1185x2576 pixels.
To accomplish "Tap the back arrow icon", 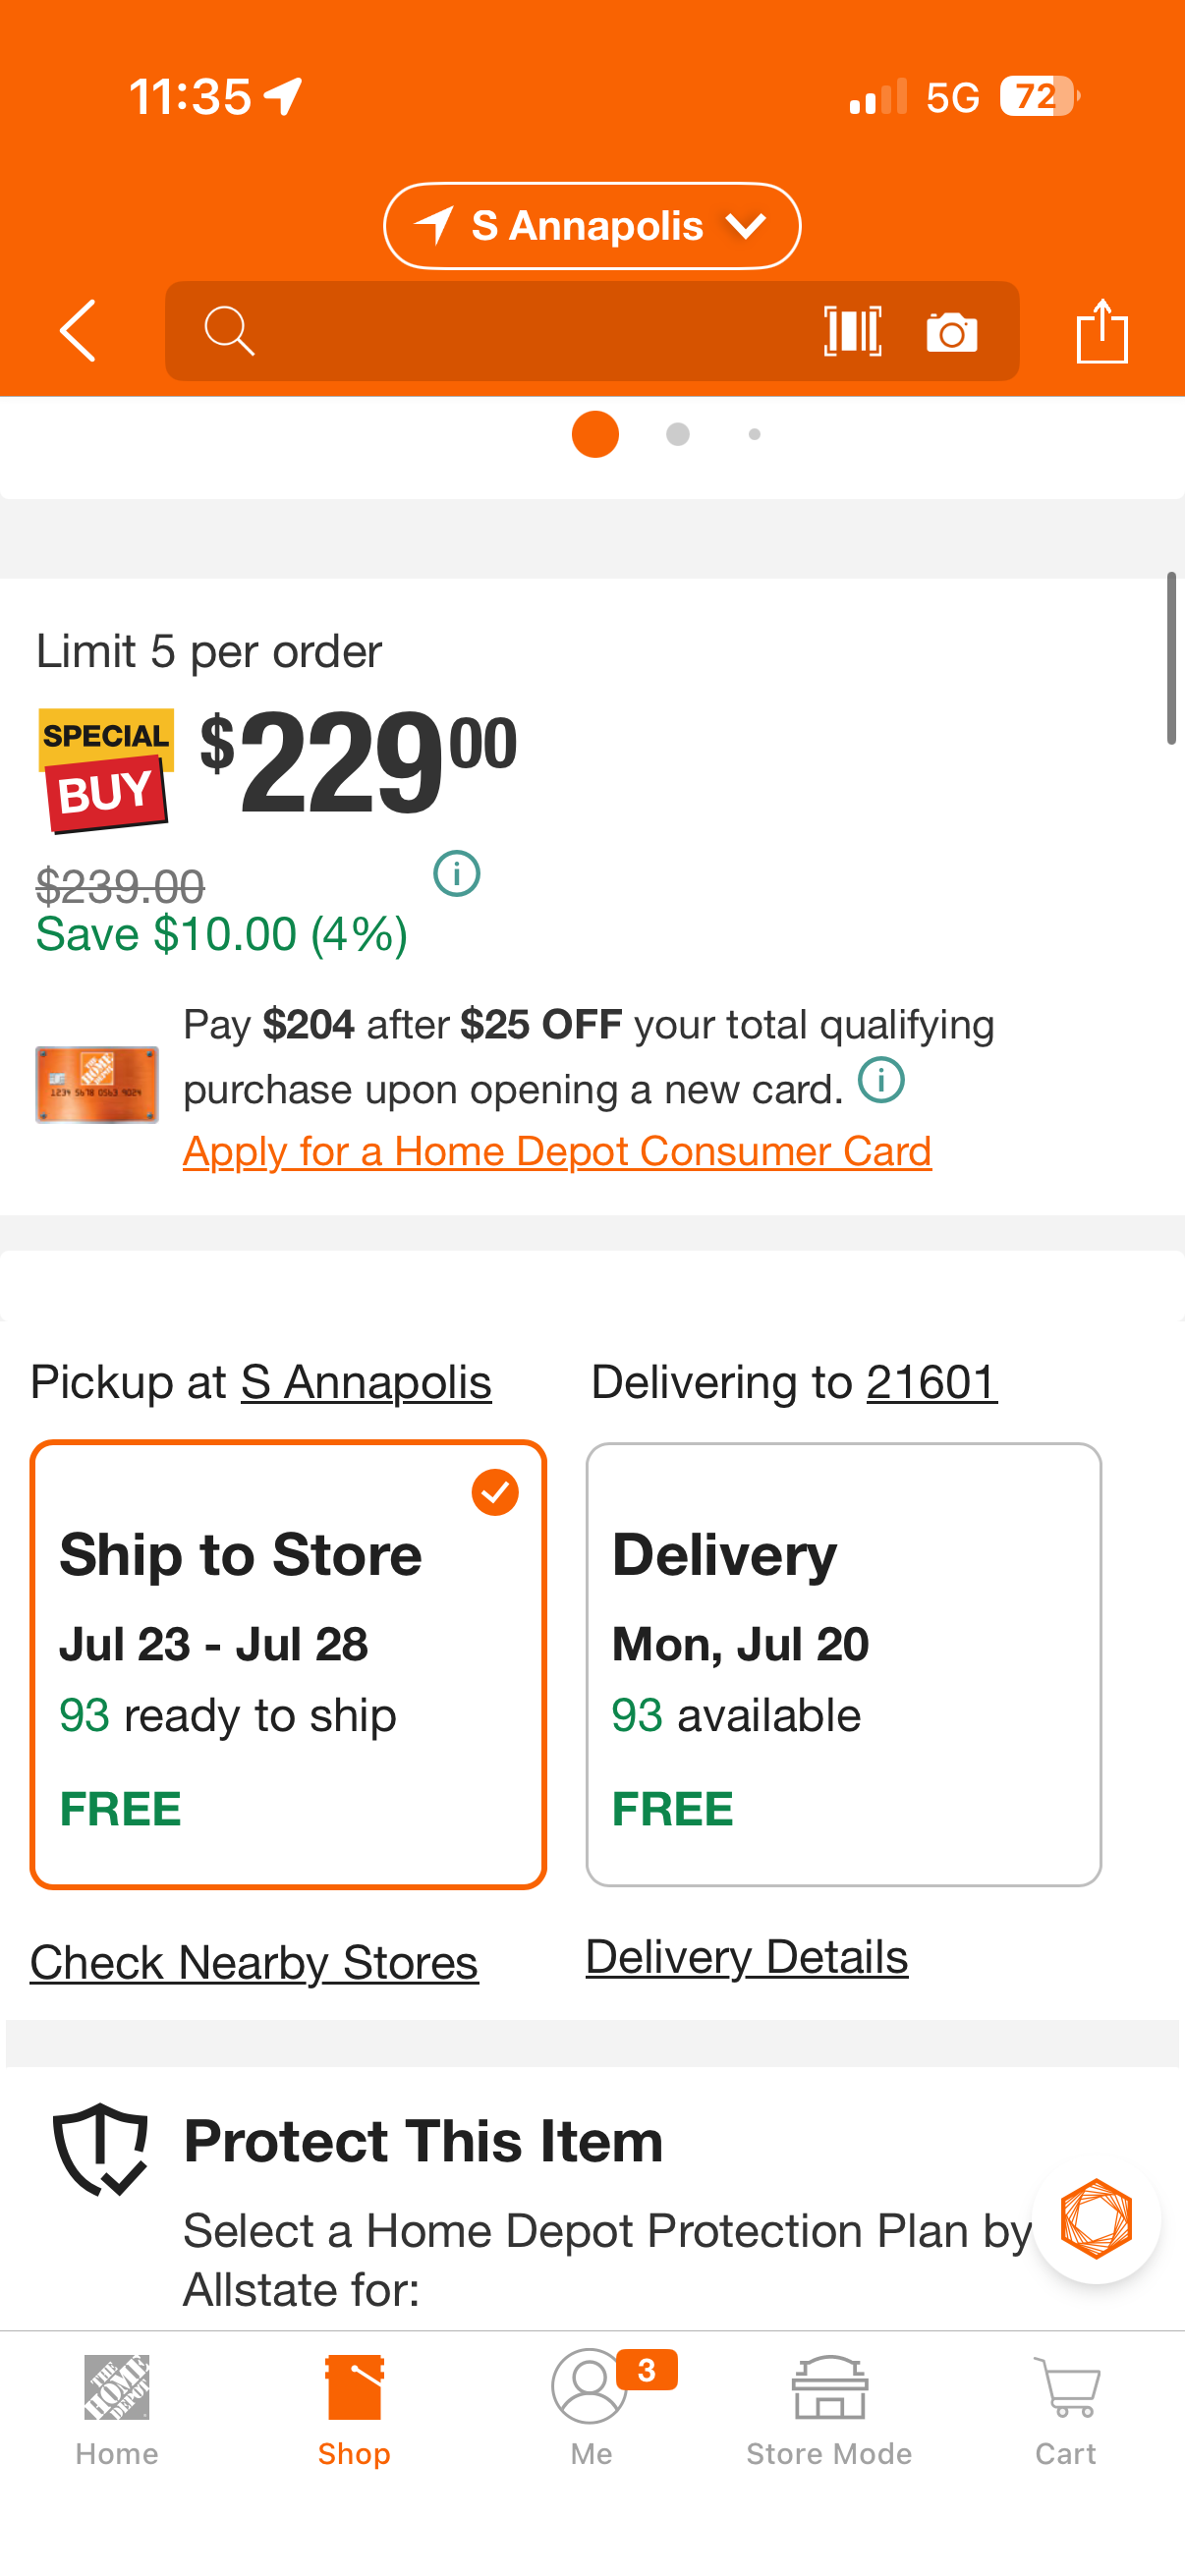I will [78, 331].
